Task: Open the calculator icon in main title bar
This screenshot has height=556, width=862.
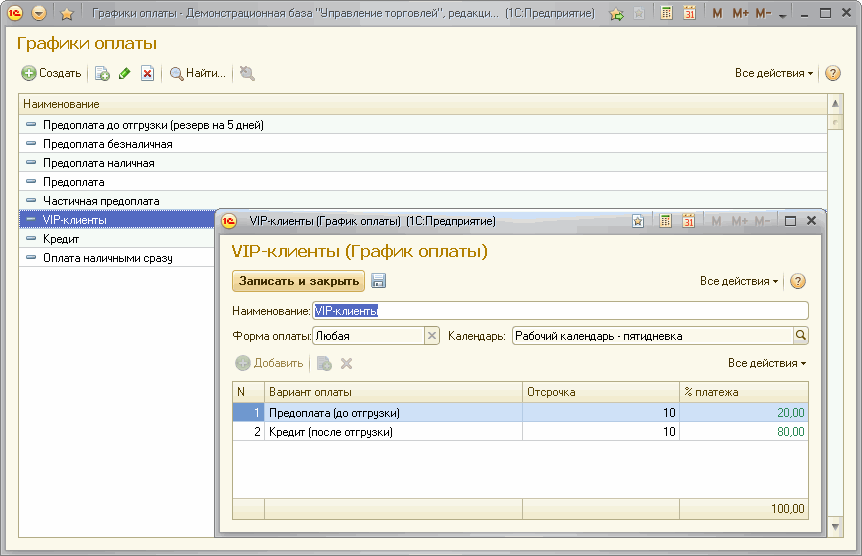Action: pyautogui.click(x=666, y=14)
